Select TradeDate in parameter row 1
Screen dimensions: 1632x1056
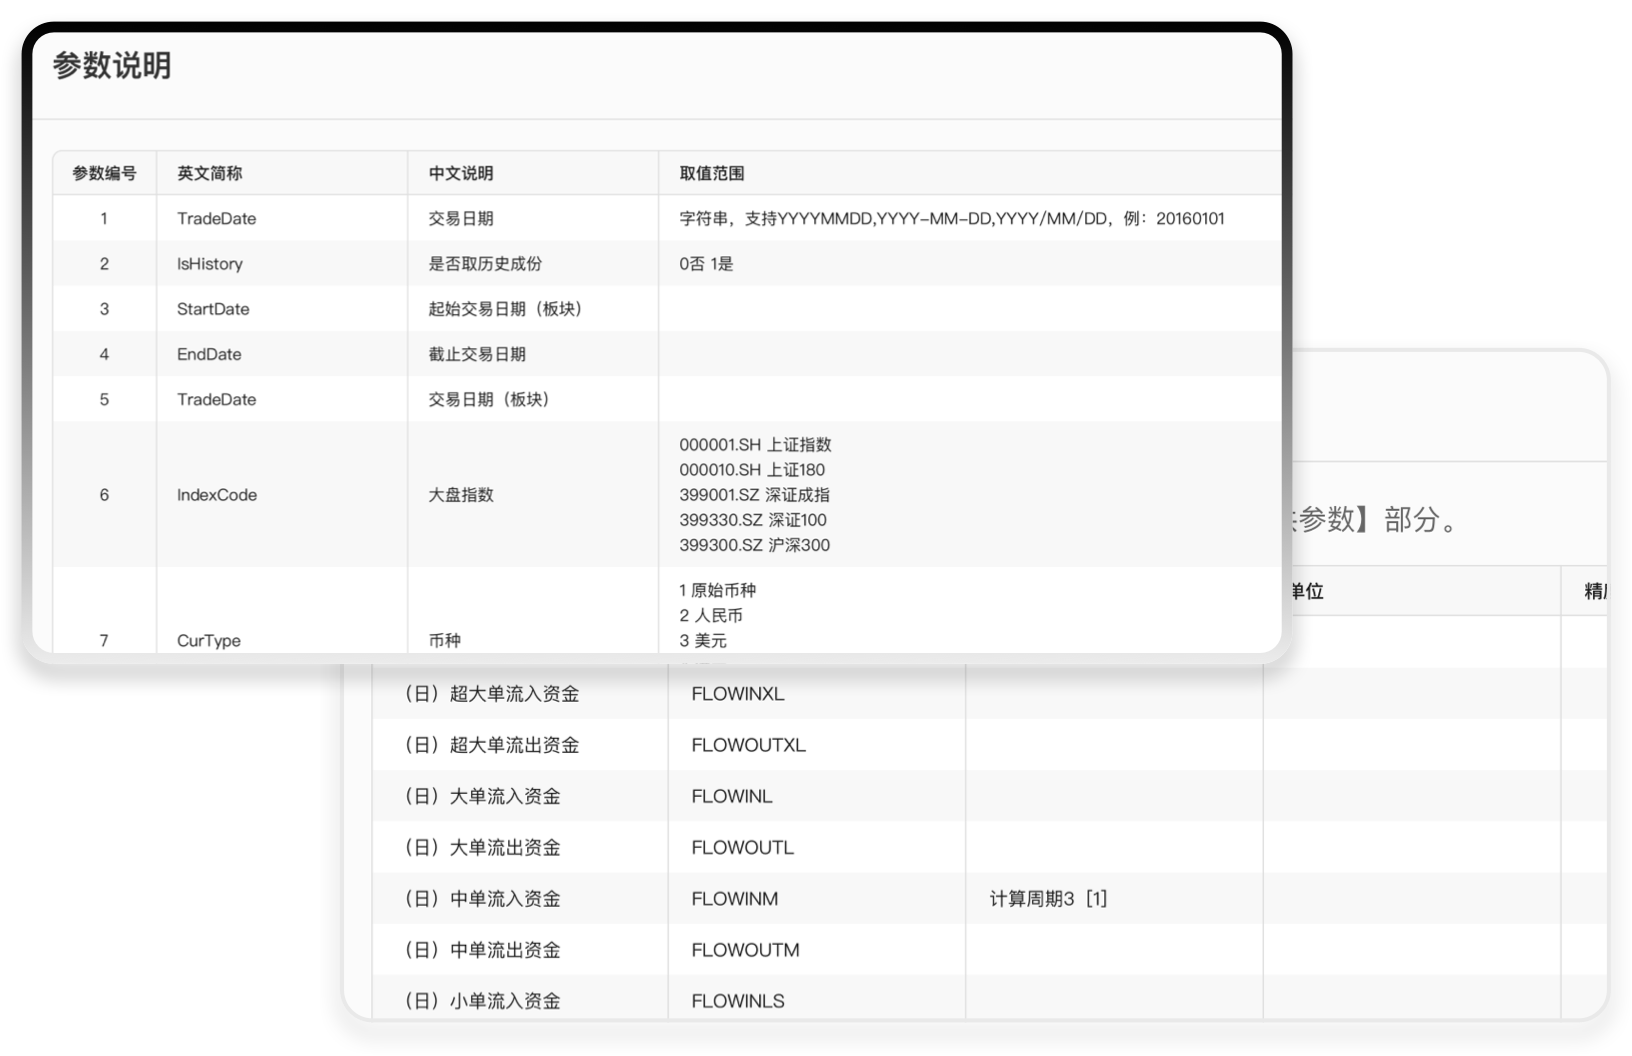point(216,219)
